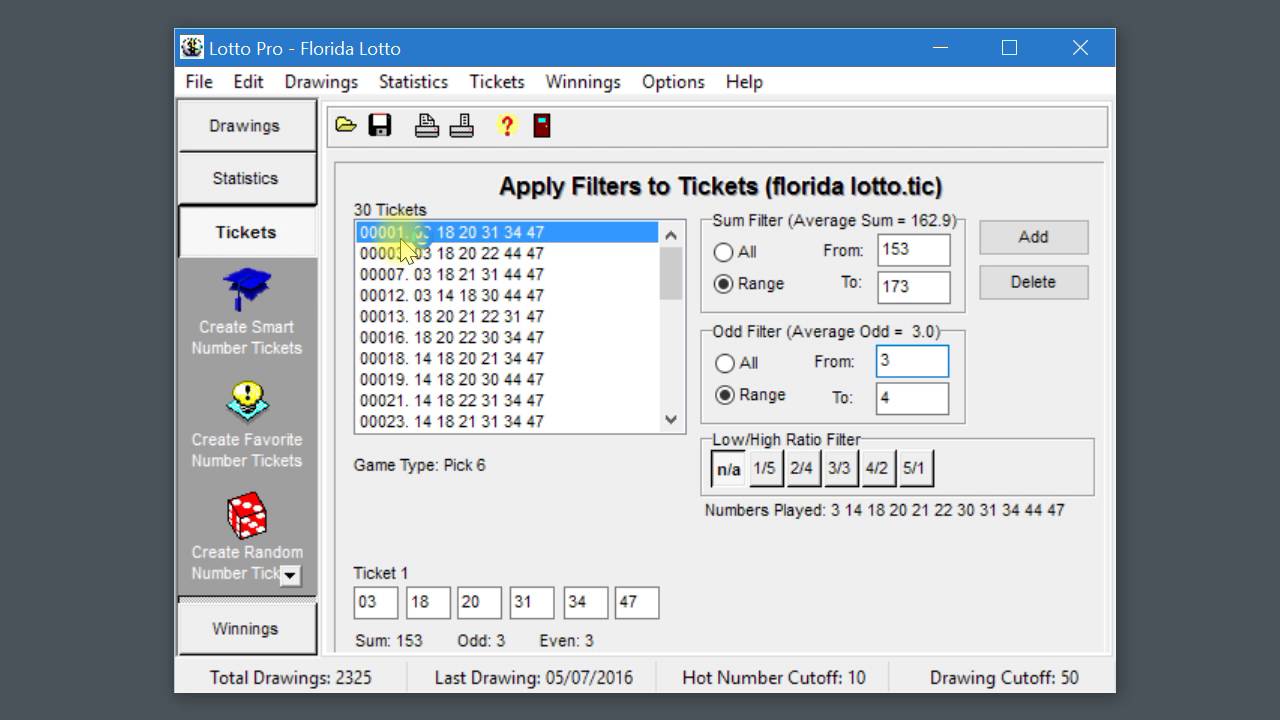1280x720 pixels.
Task: Select ticket row 00018. 14 18 20 21 34 47
Action: (507, 358)
